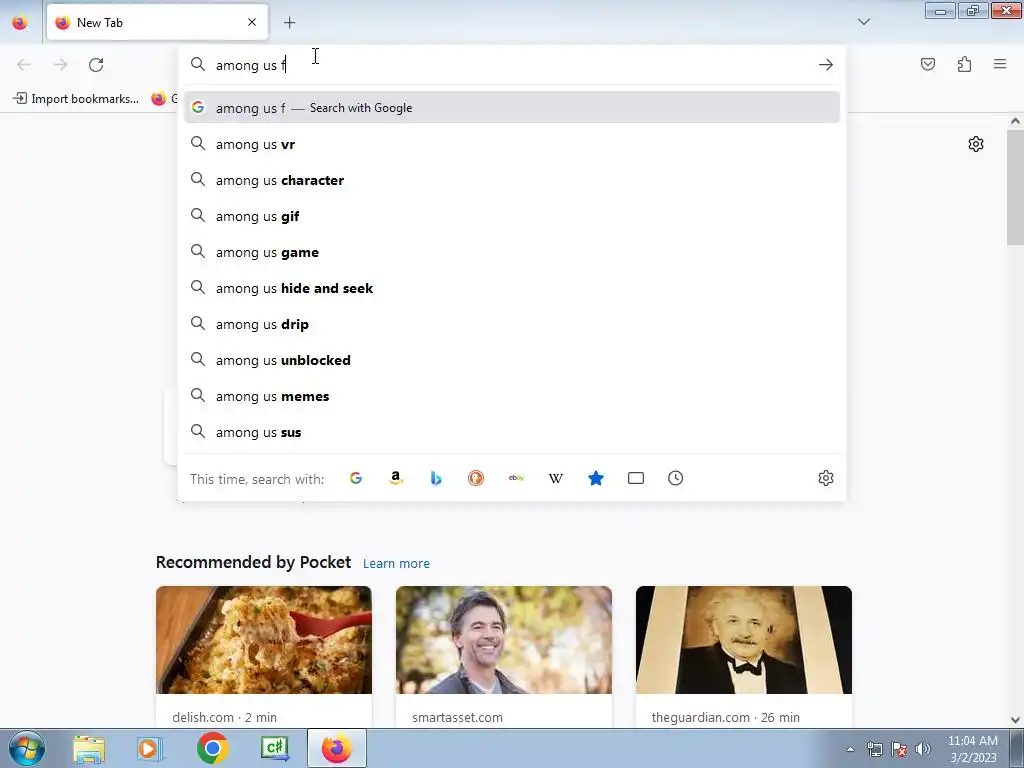Open search settings gear in dropdown

point(825,478)
